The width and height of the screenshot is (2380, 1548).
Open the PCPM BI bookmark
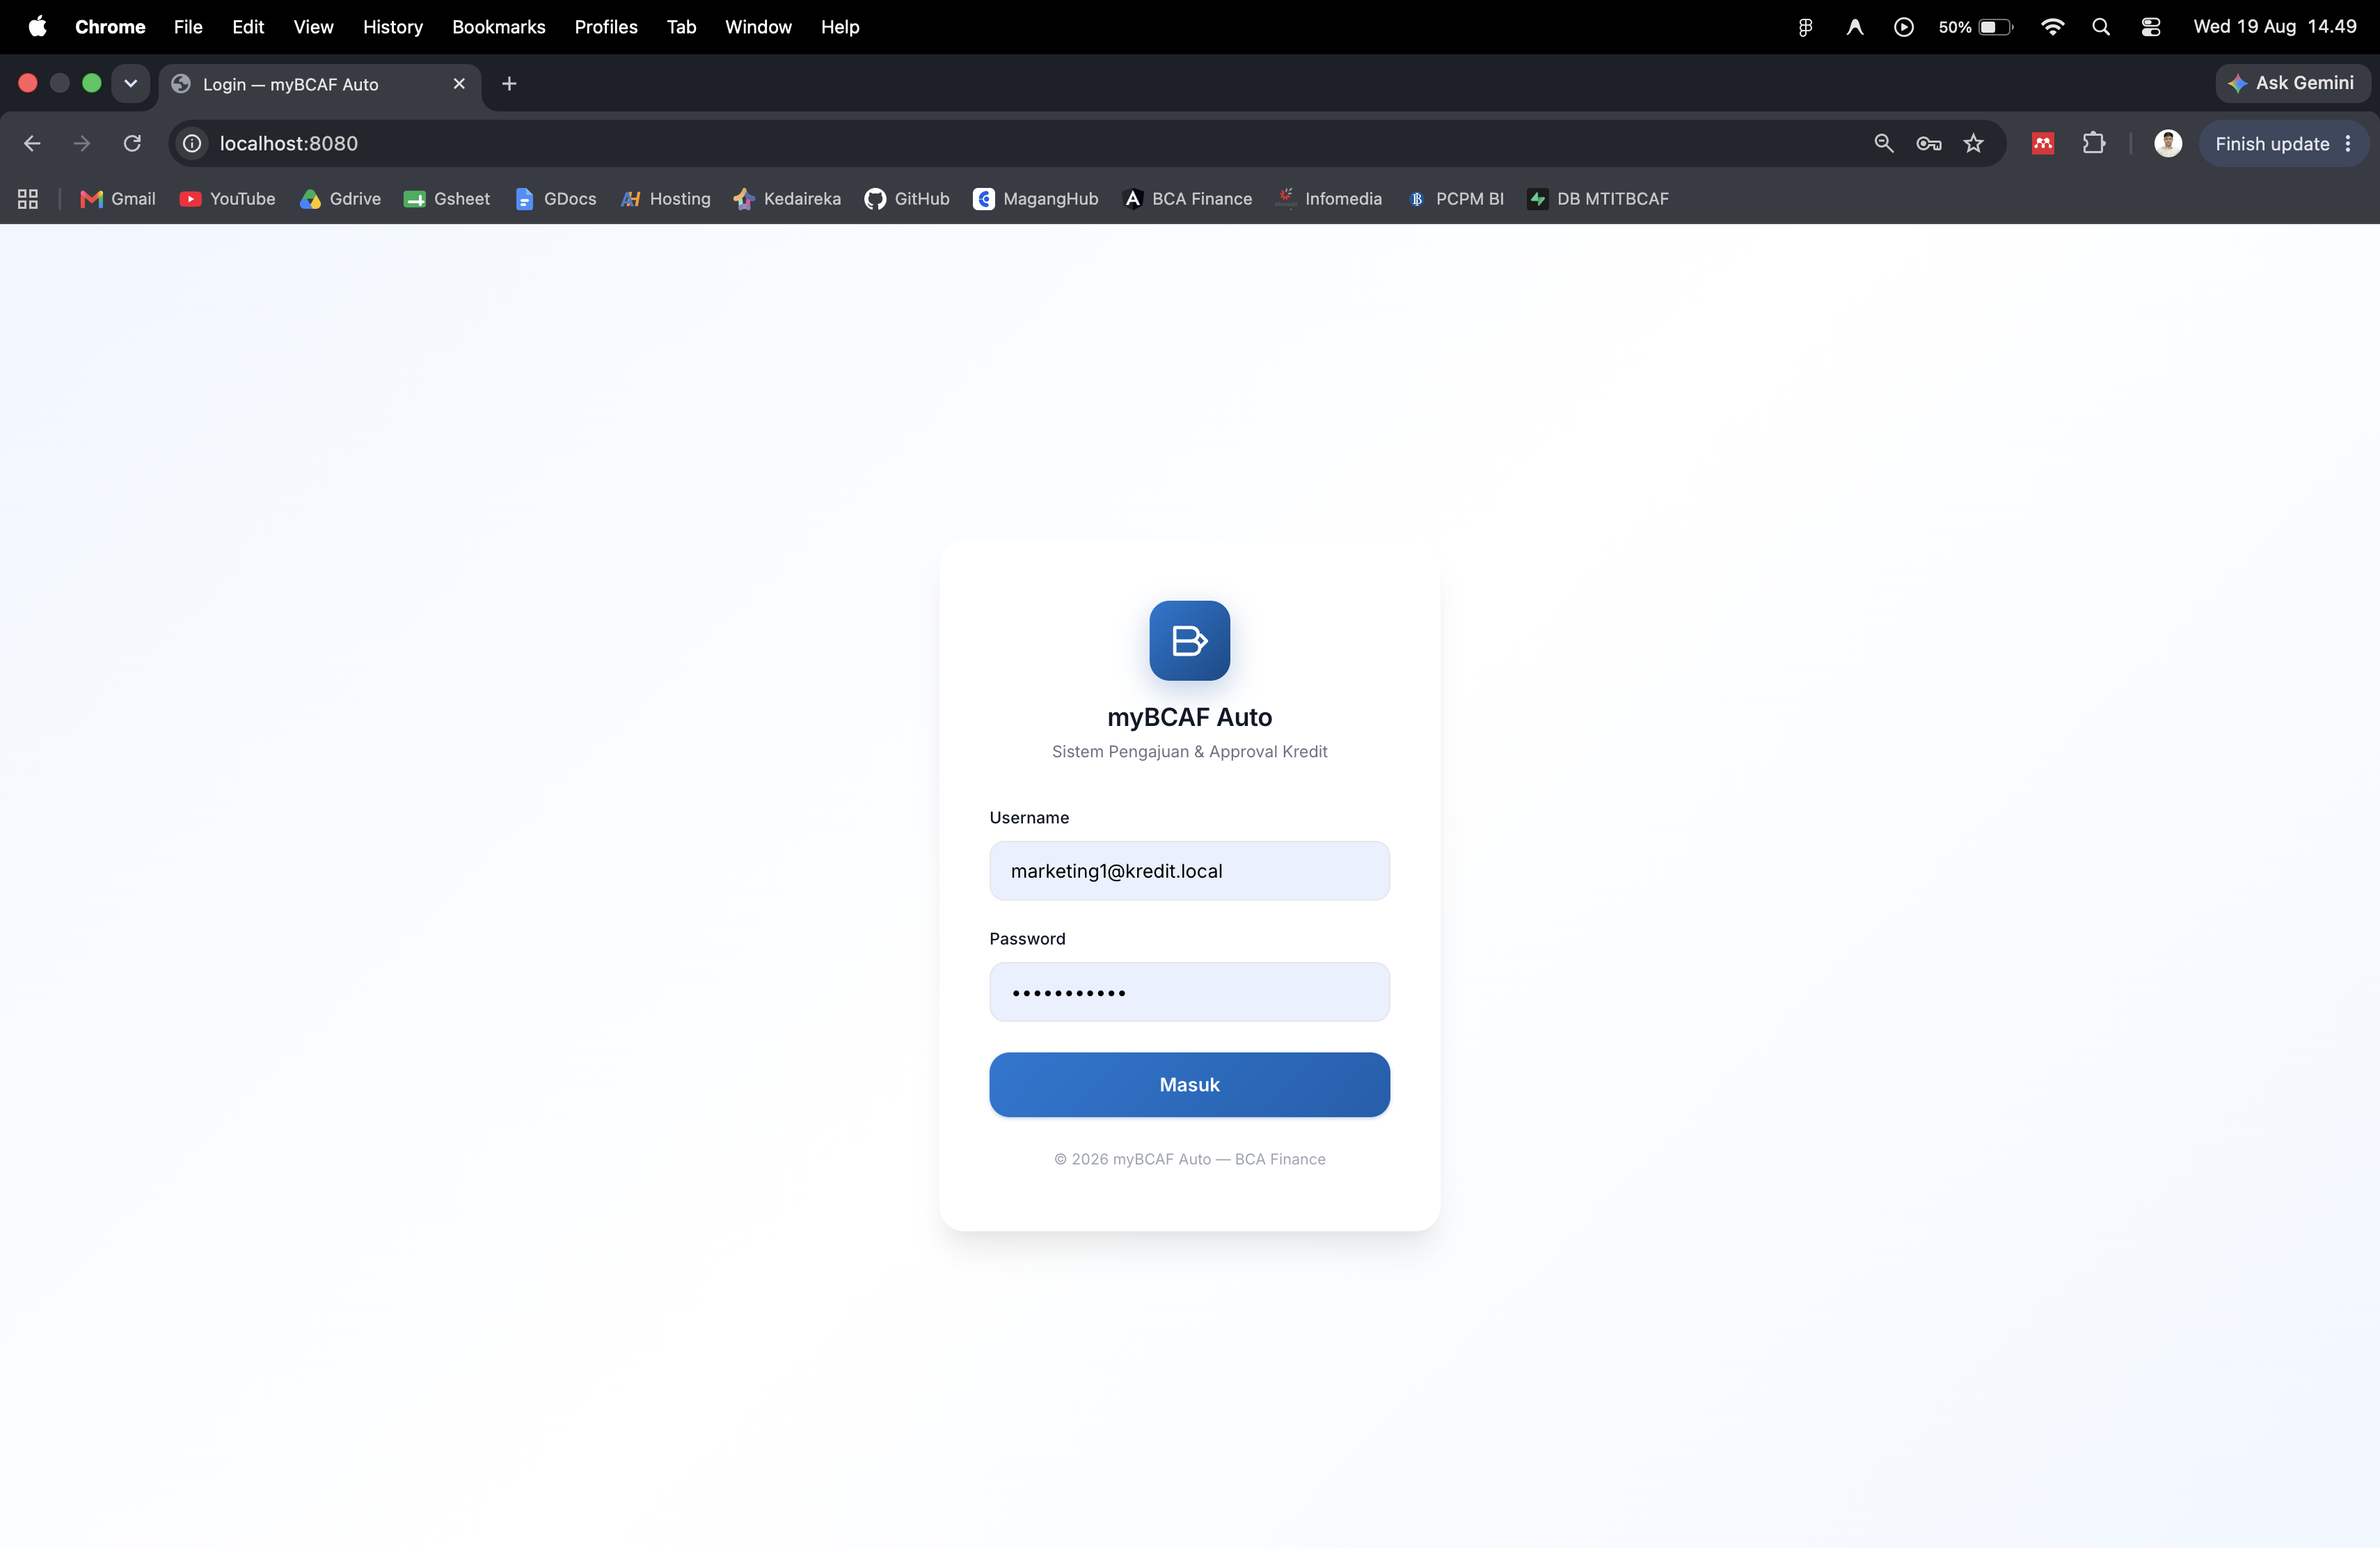click(1455, 199)
